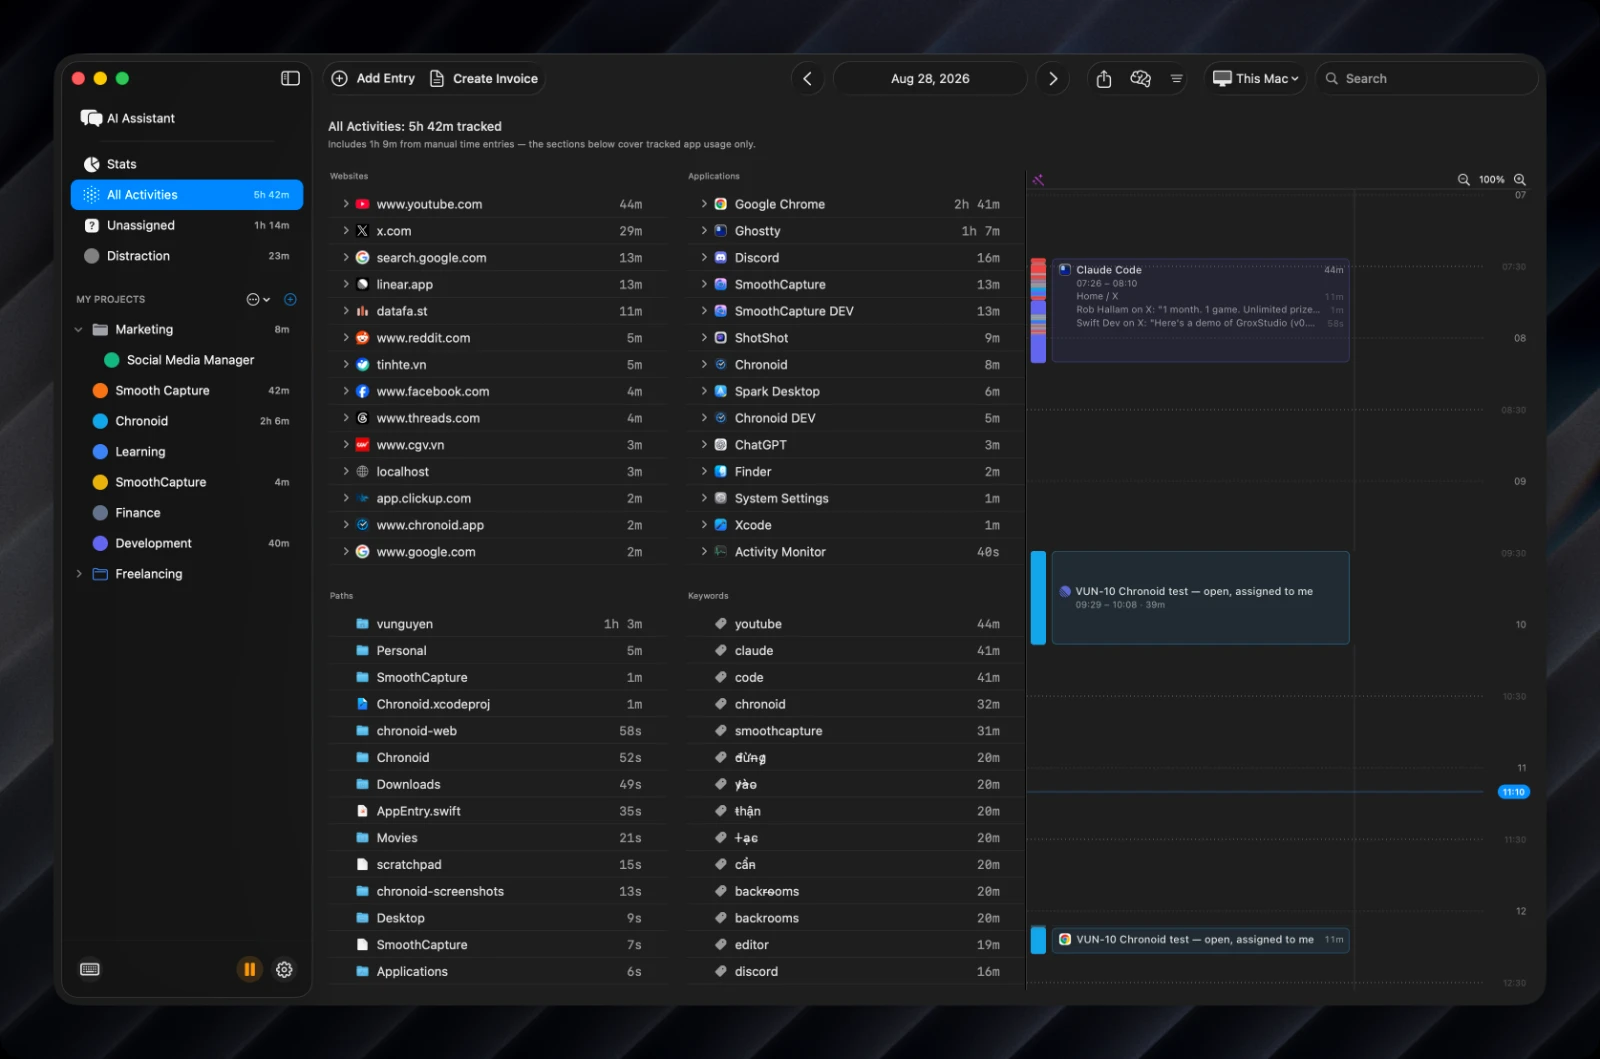Go to the previous day with the left arrow
The width and height of the screenshot is (1600, 1059).
(x=808, y=78)
